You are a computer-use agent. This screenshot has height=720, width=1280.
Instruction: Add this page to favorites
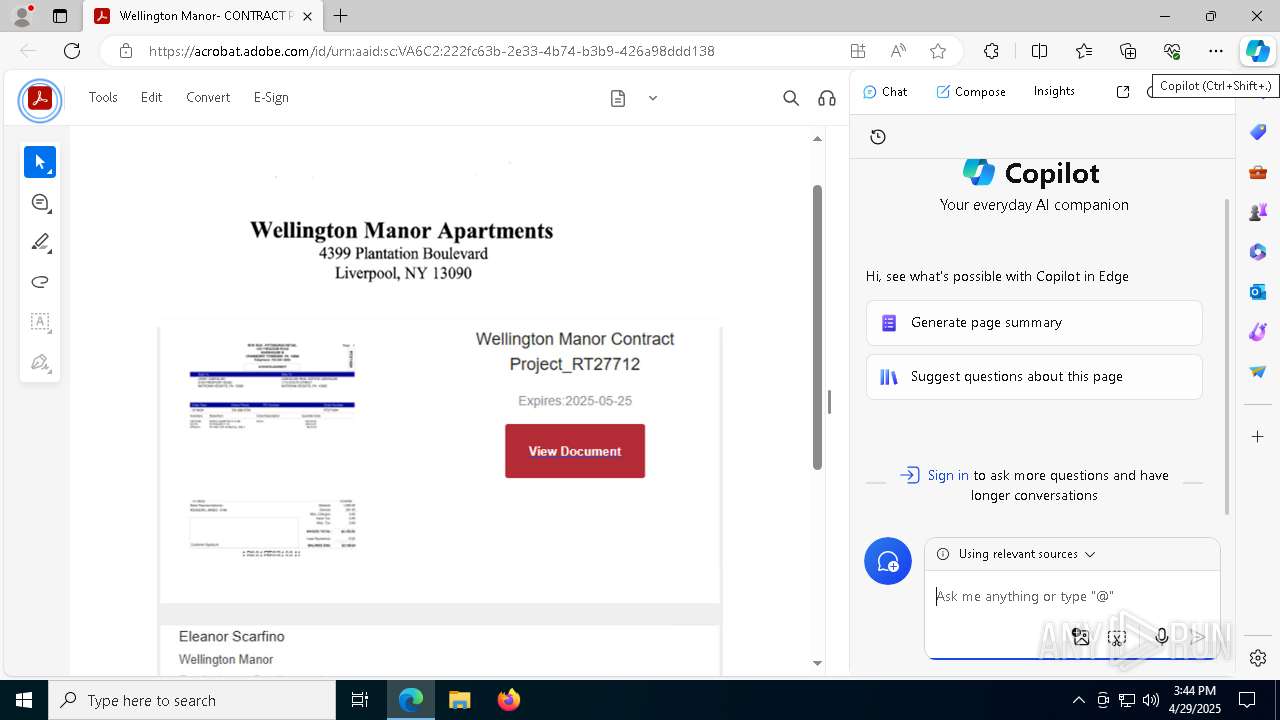coord(938,51)
